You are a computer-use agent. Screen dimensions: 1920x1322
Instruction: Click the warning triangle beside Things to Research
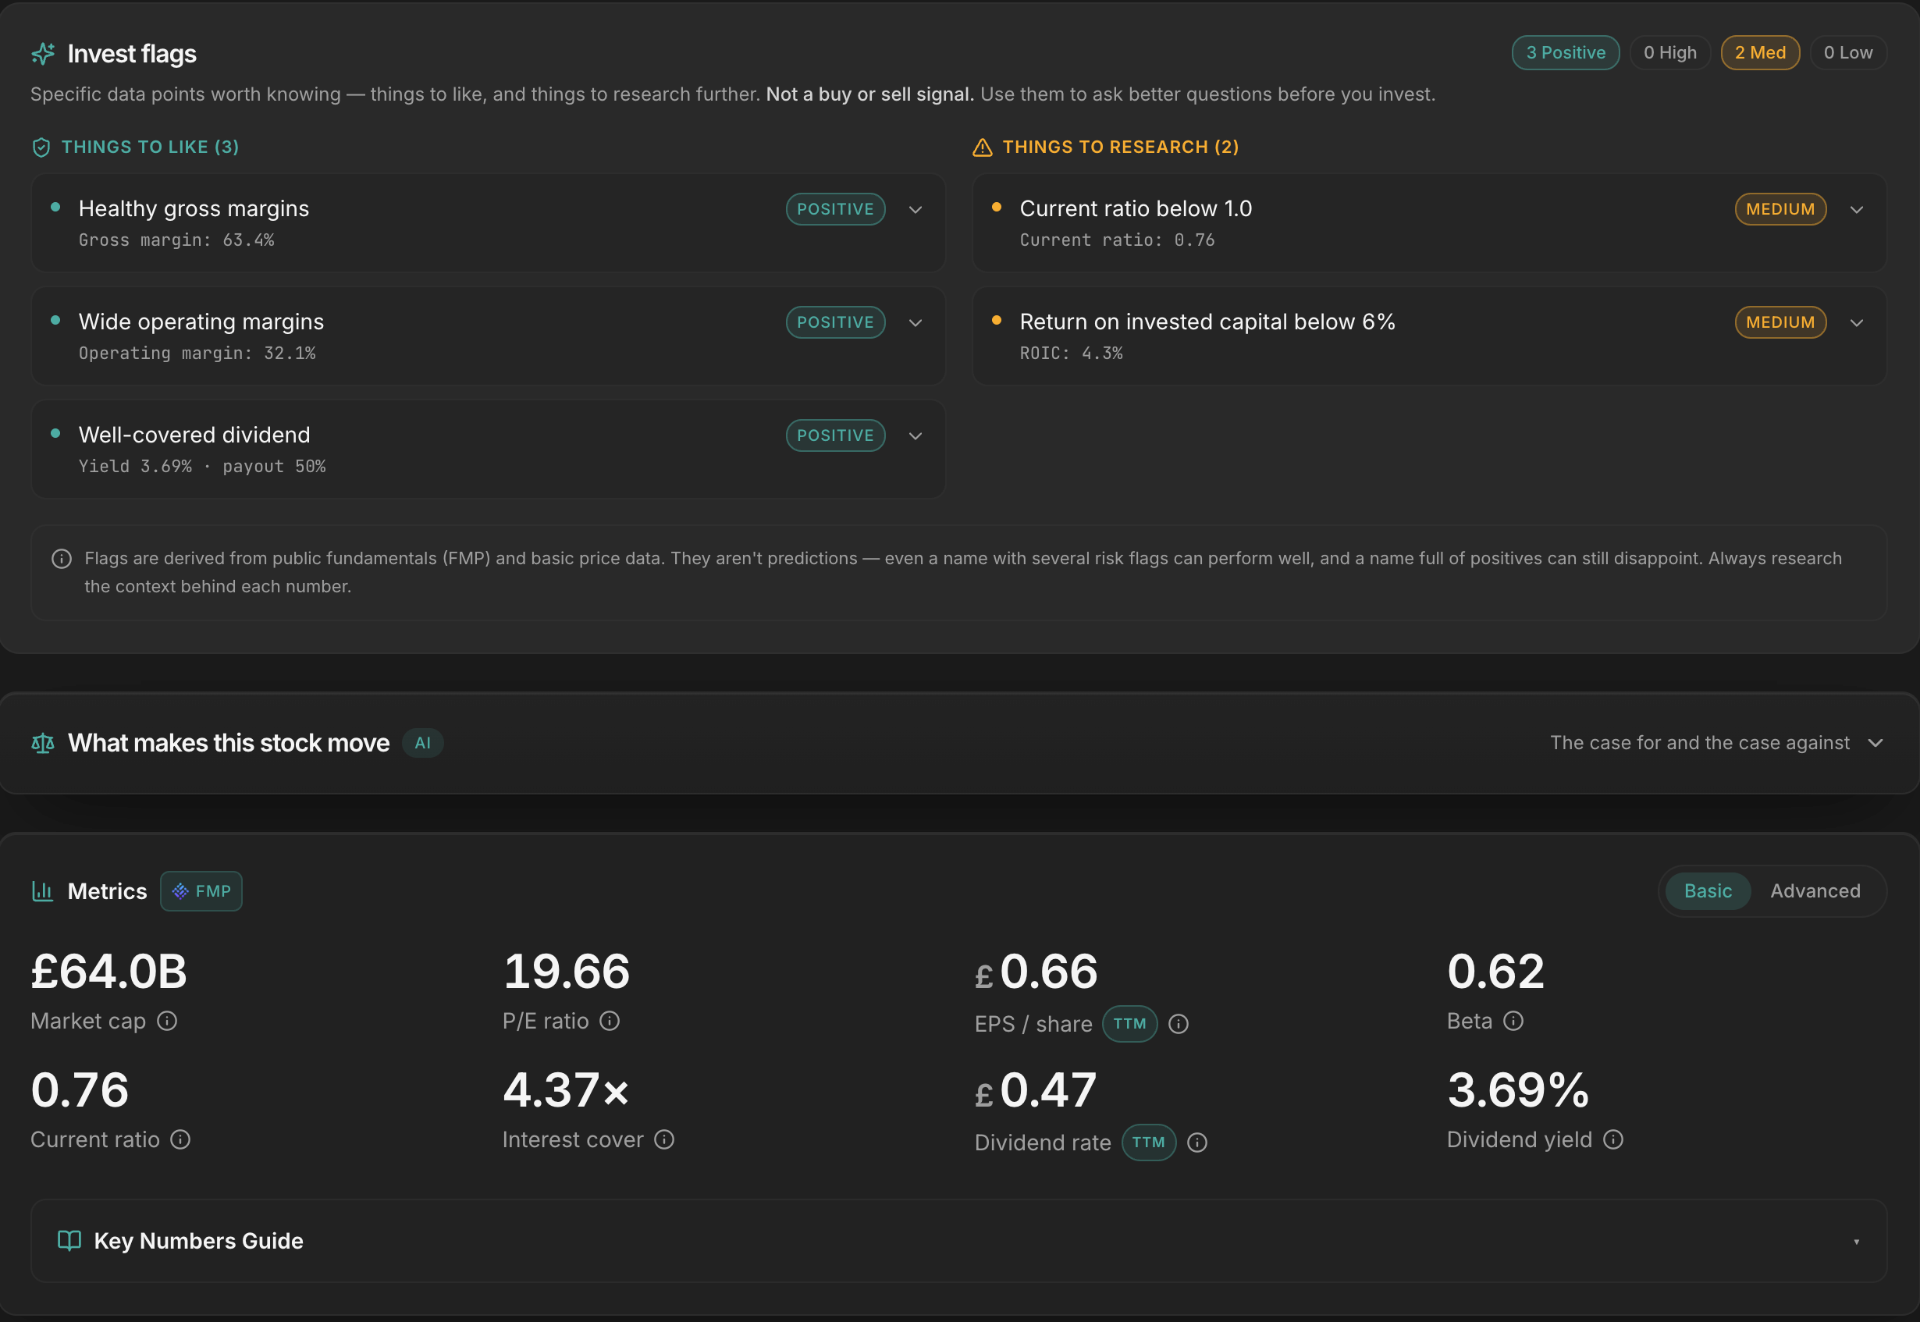click(x=982, y=147)
